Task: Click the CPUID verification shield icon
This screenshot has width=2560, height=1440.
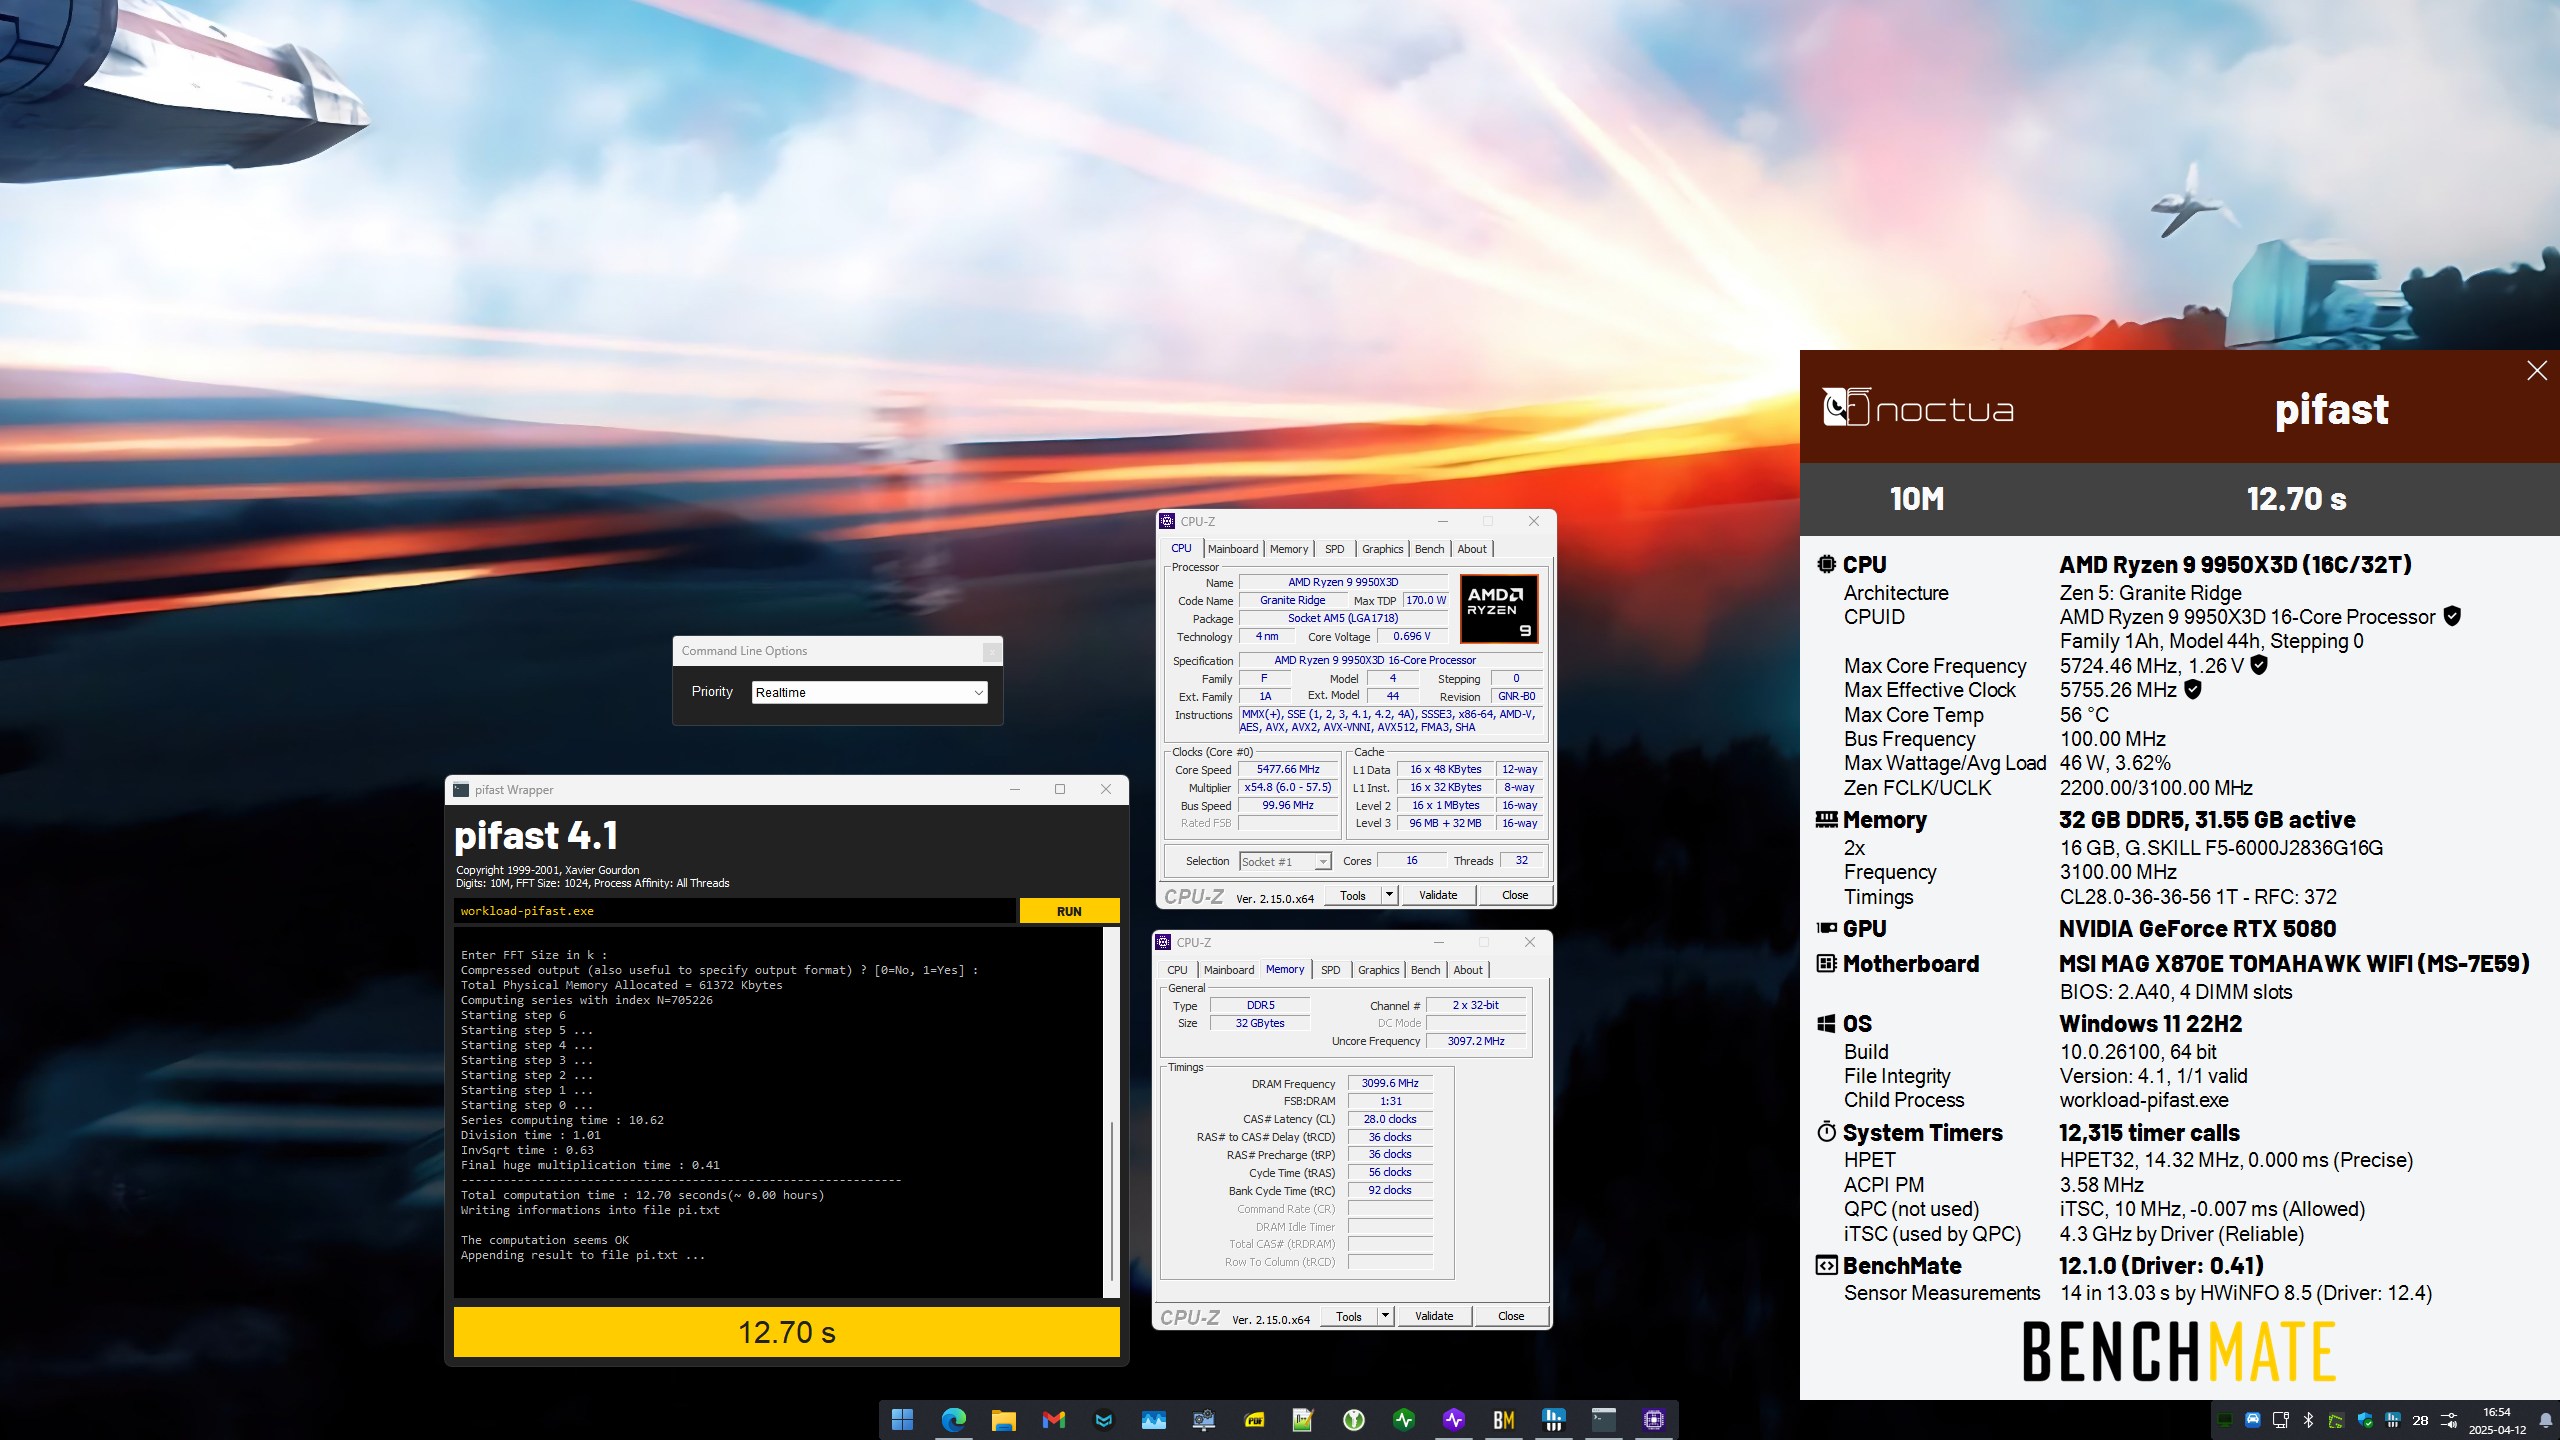Action: pos(2452,616)
